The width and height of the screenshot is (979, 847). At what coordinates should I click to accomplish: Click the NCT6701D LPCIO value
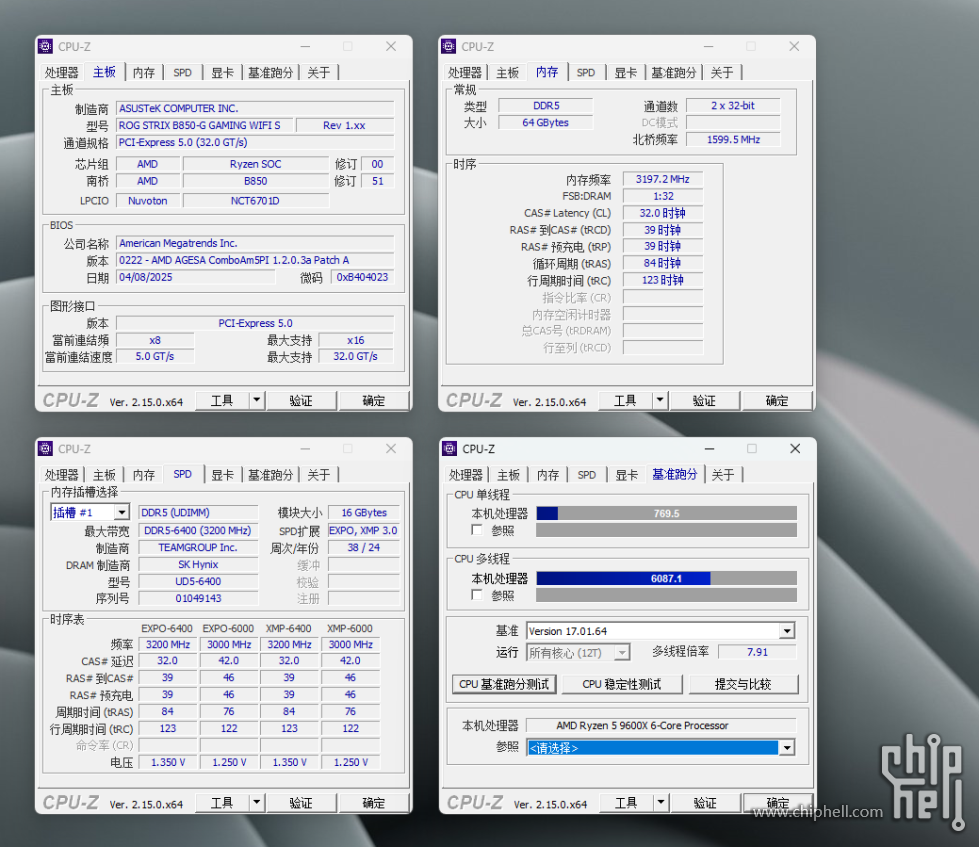(x=255, y=201)
